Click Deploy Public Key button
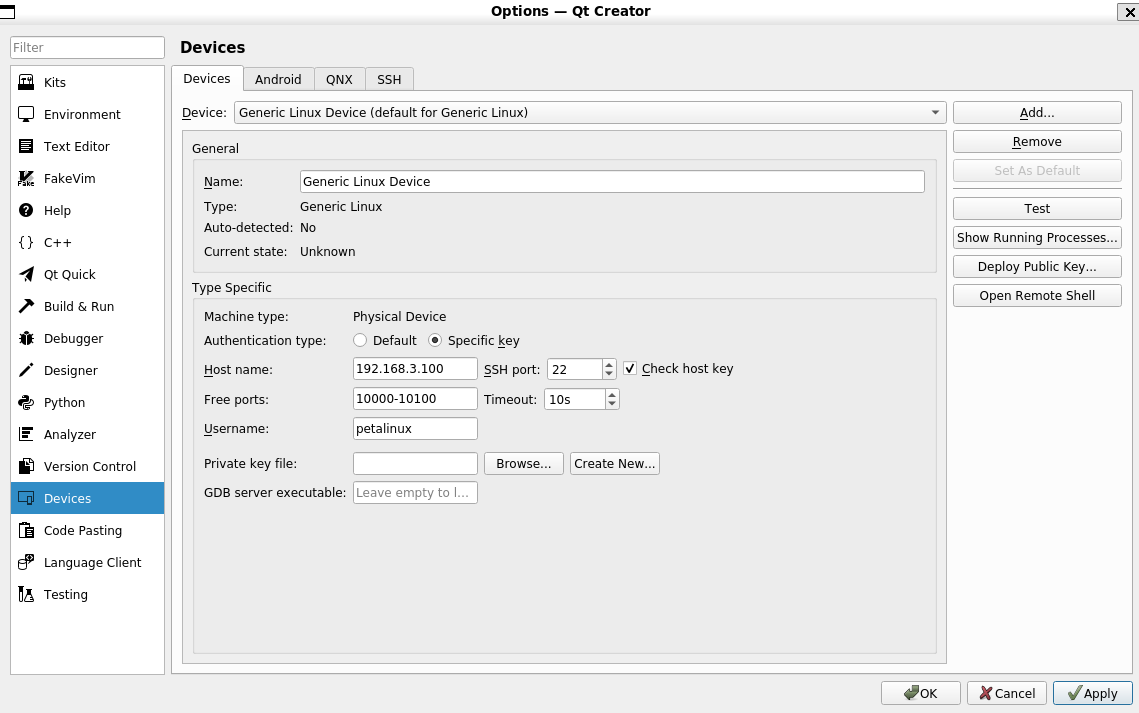The width and height of the screenshot is (1139, 713). (1037, 266)
